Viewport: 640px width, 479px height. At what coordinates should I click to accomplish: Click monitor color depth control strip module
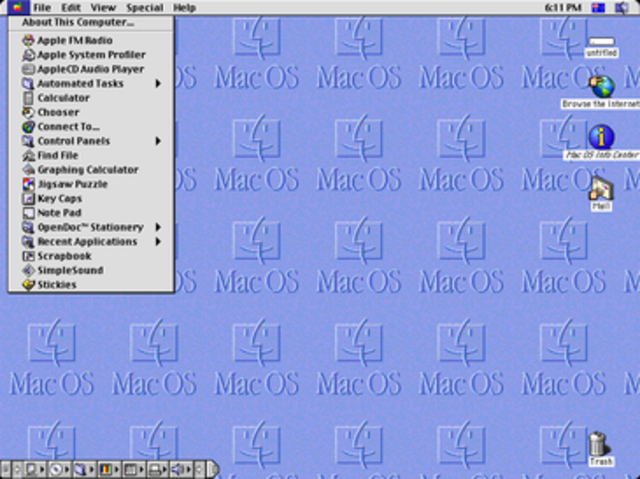[x=109, y=469]
